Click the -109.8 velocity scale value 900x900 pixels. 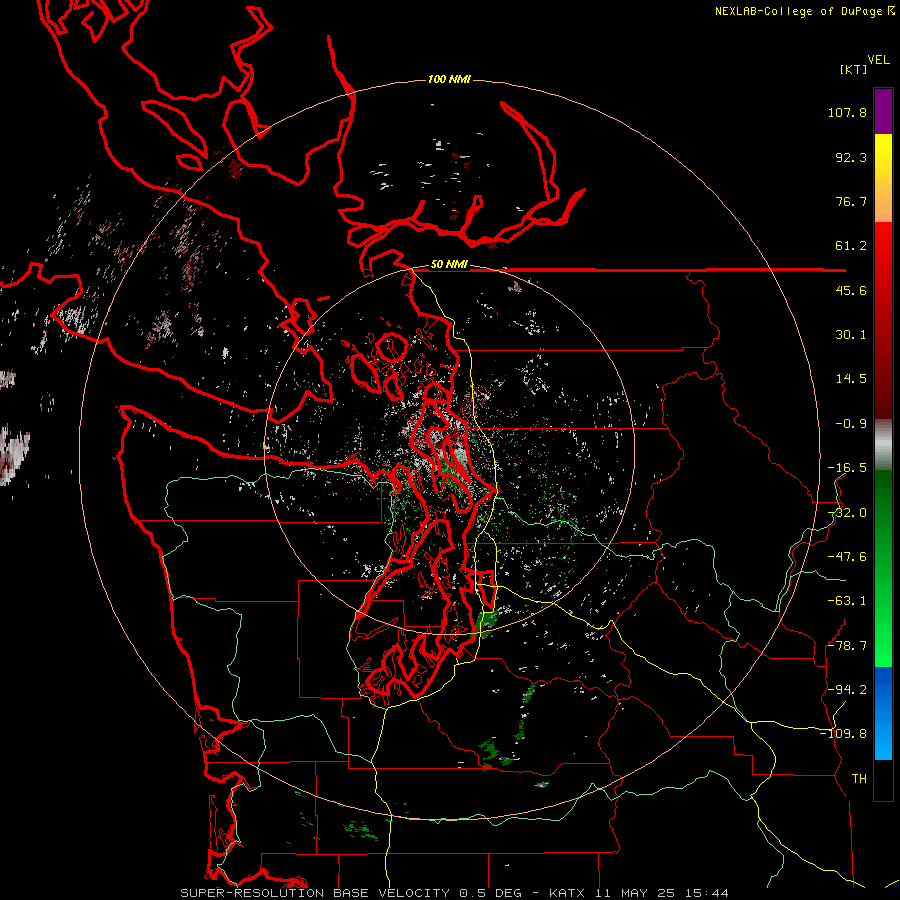(844, 734)
